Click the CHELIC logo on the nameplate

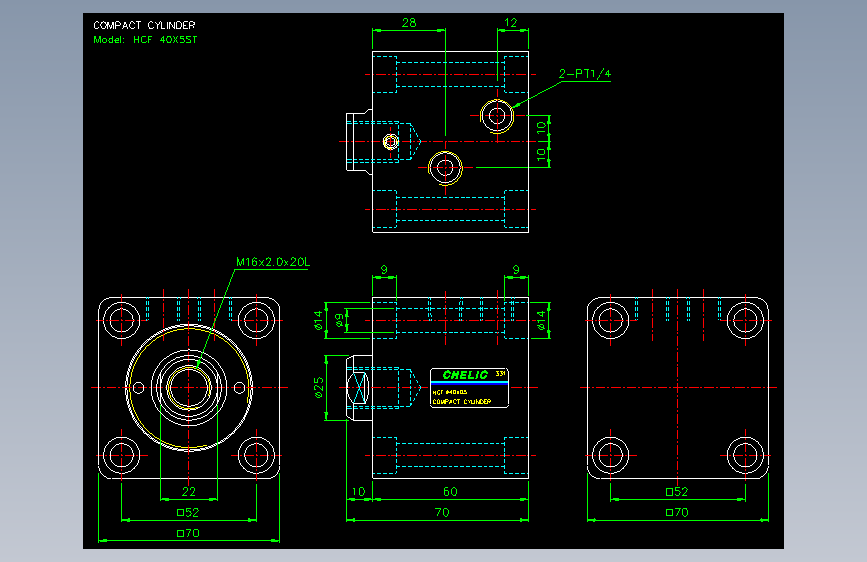pos(465,375)
